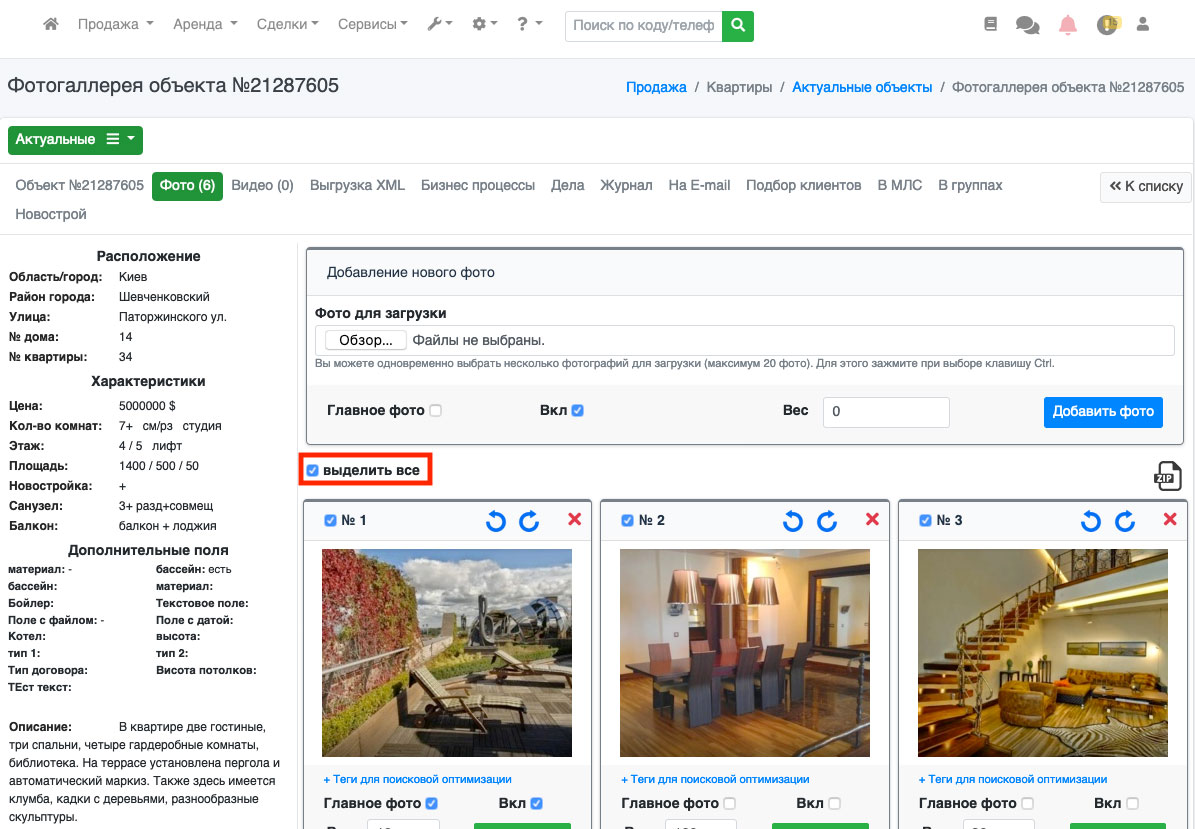Click the 'Вес' input field
1195x829 pixels.
point(885,411)
